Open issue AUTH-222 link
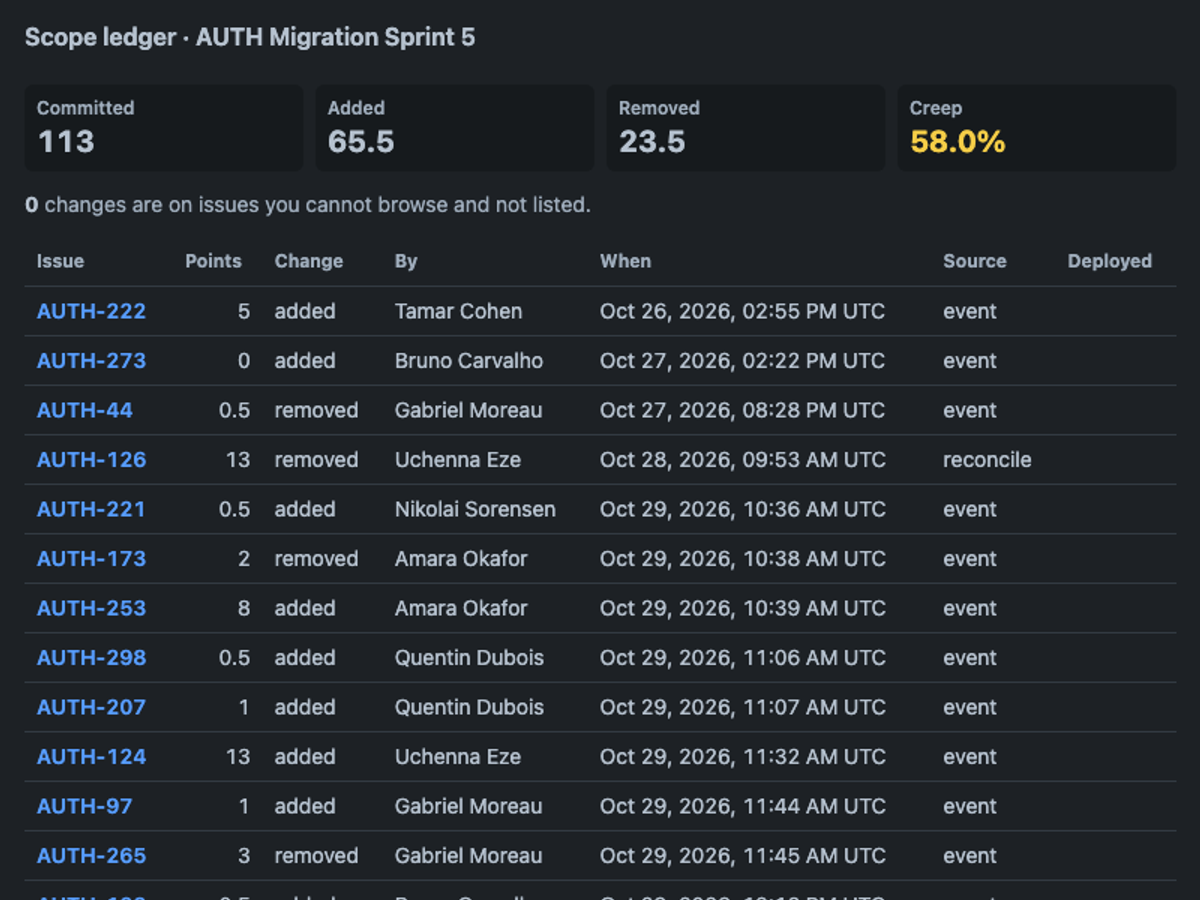1200x900 pixels. pos(91,311)
